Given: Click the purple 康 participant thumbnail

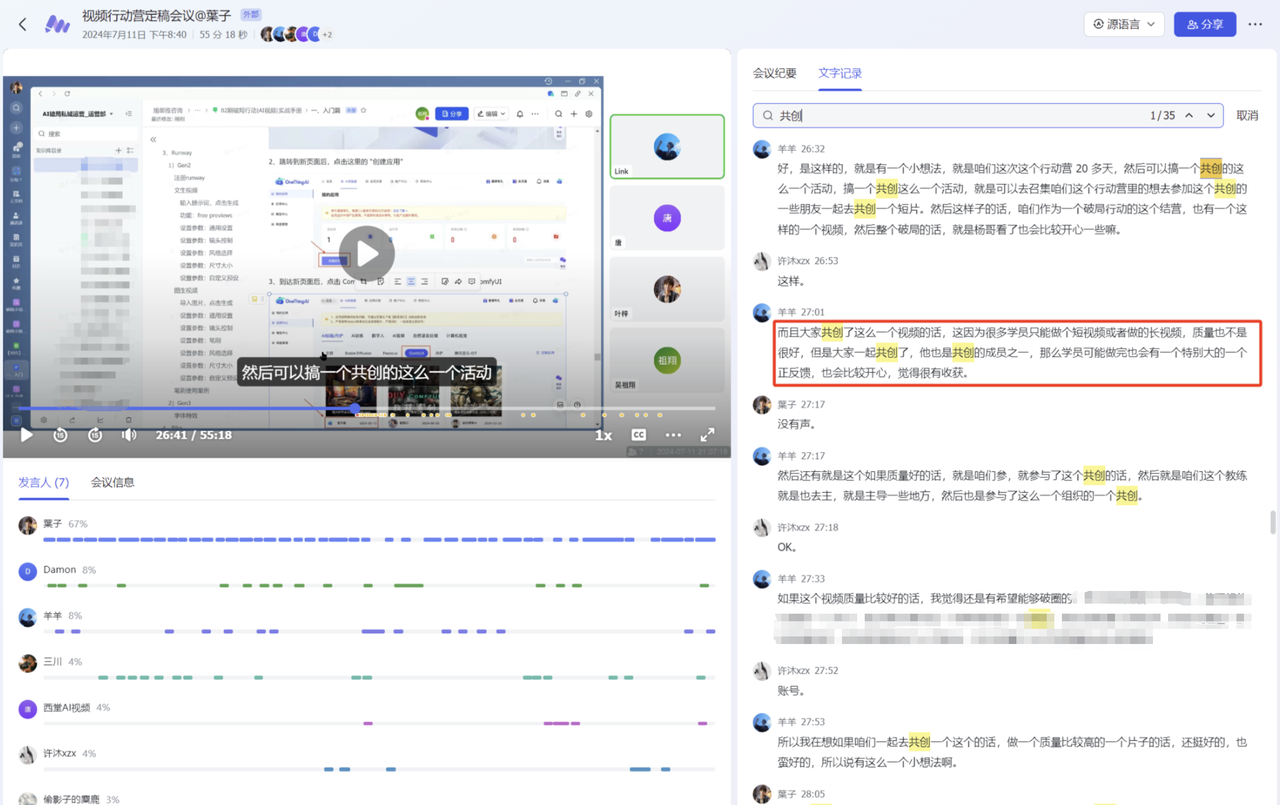Looking at the screenshot, I should [x=667, y=218].
